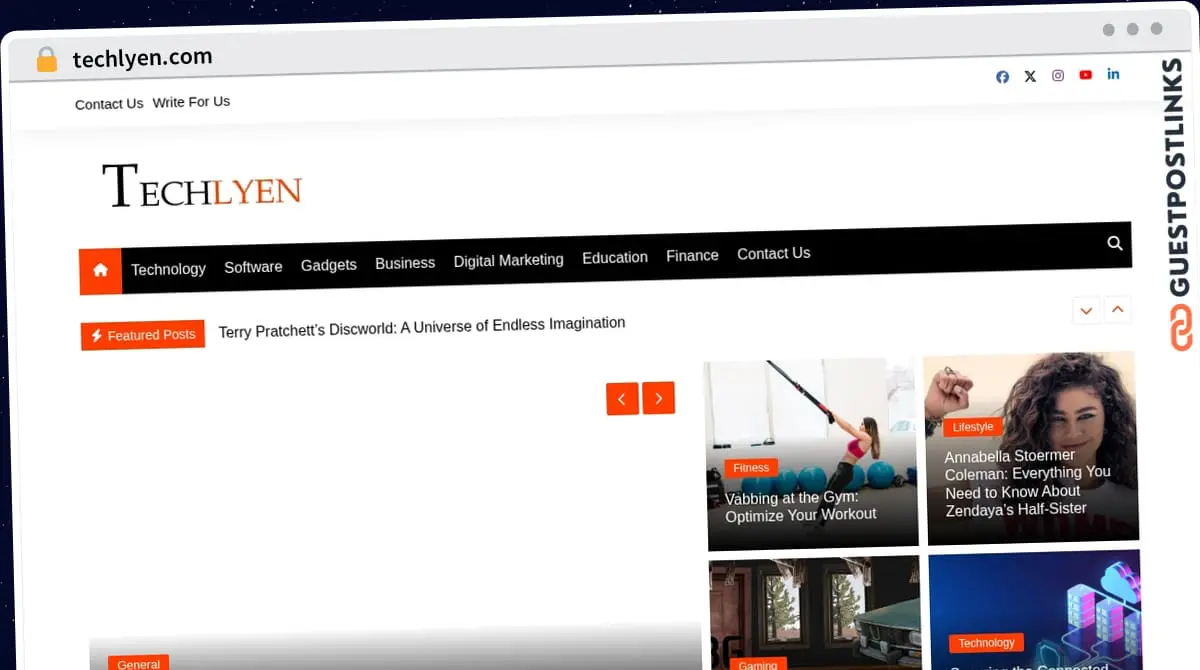
Task: Click the Write For Us link
Action: (x=191, y=102)
